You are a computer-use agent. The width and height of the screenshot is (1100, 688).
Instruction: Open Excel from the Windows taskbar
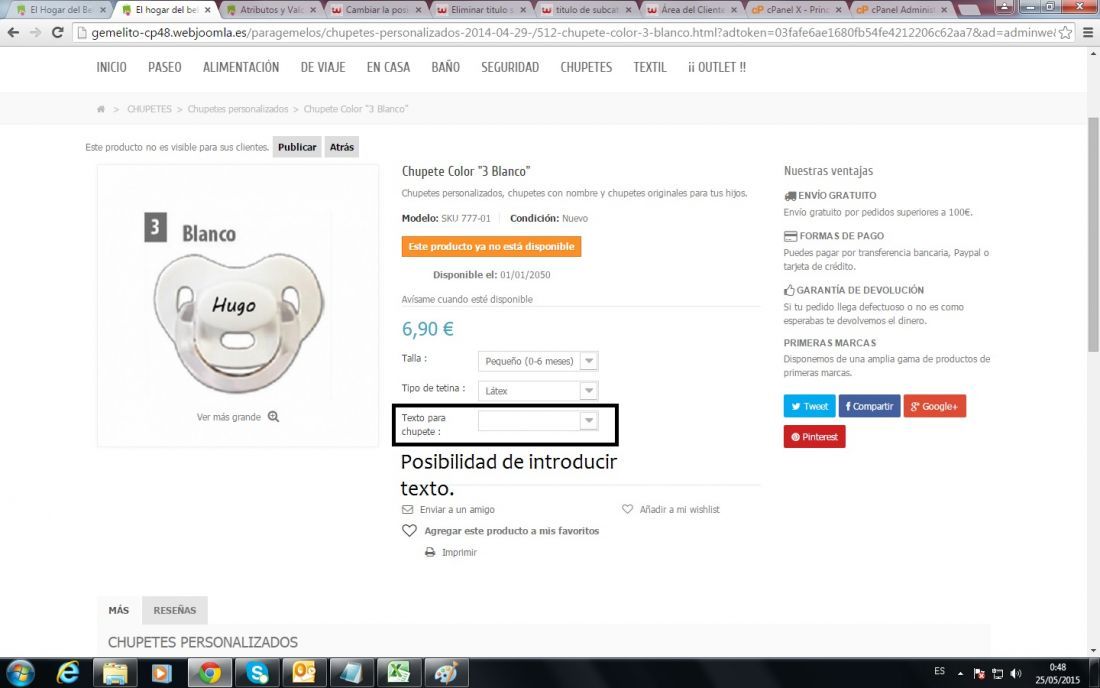398,673
